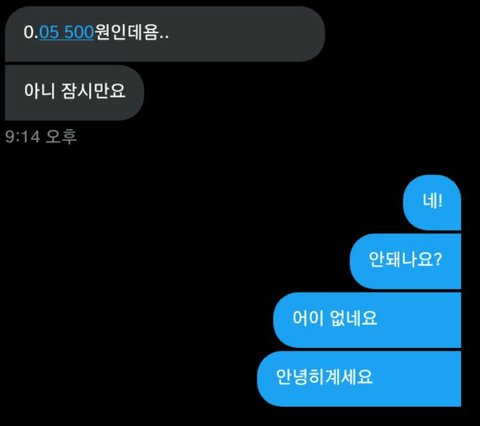Tap empty right side of "어이 없네요" bubble
This screenshot has height=426, width=480.
[x=419, y=320]
